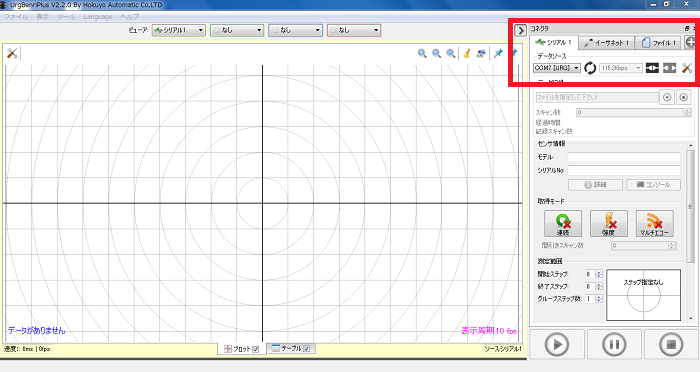700x372 pixels.
Task: Click the connect sensor icon
Action: pos(652,68)
